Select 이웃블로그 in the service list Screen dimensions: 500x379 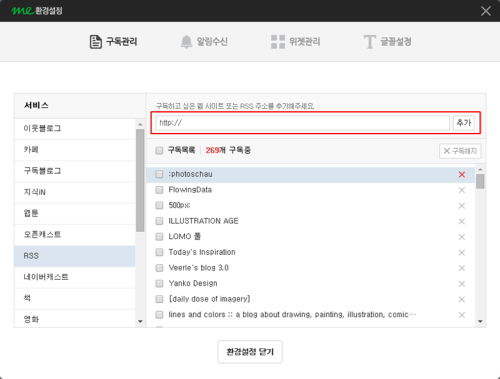[75, 129]
